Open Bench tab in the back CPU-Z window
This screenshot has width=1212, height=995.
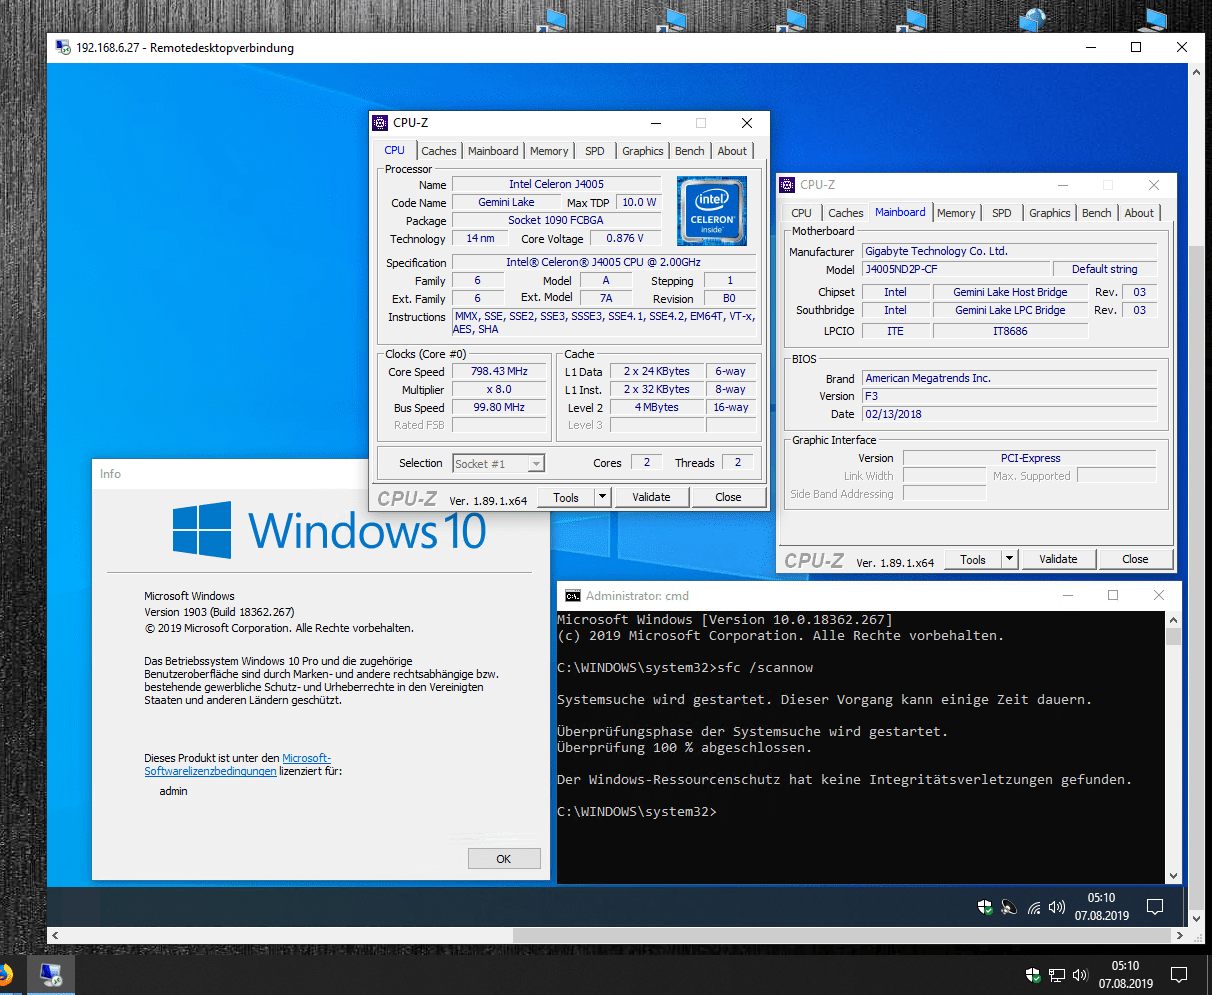[1097, 213]
